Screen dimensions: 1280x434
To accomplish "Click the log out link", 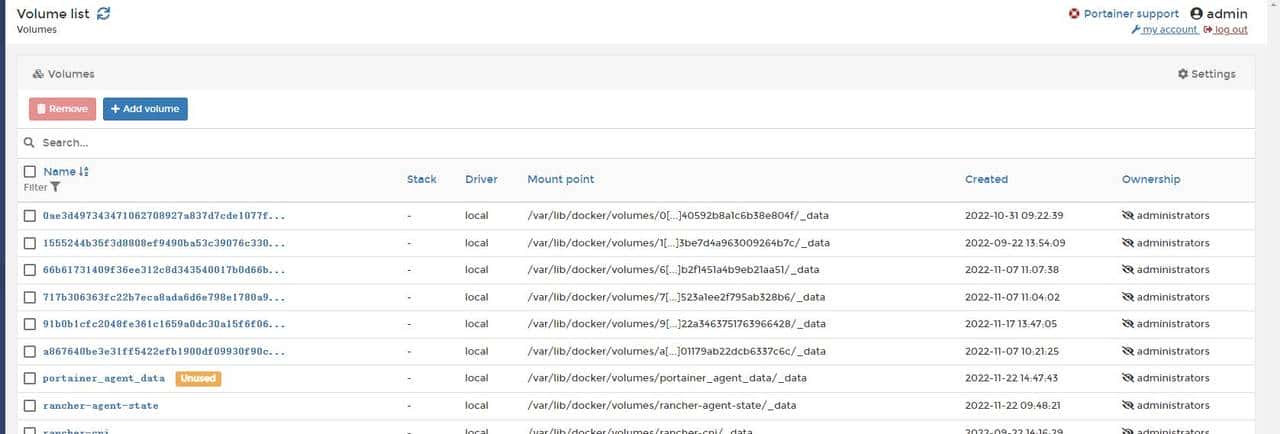I will [1231, 30].
